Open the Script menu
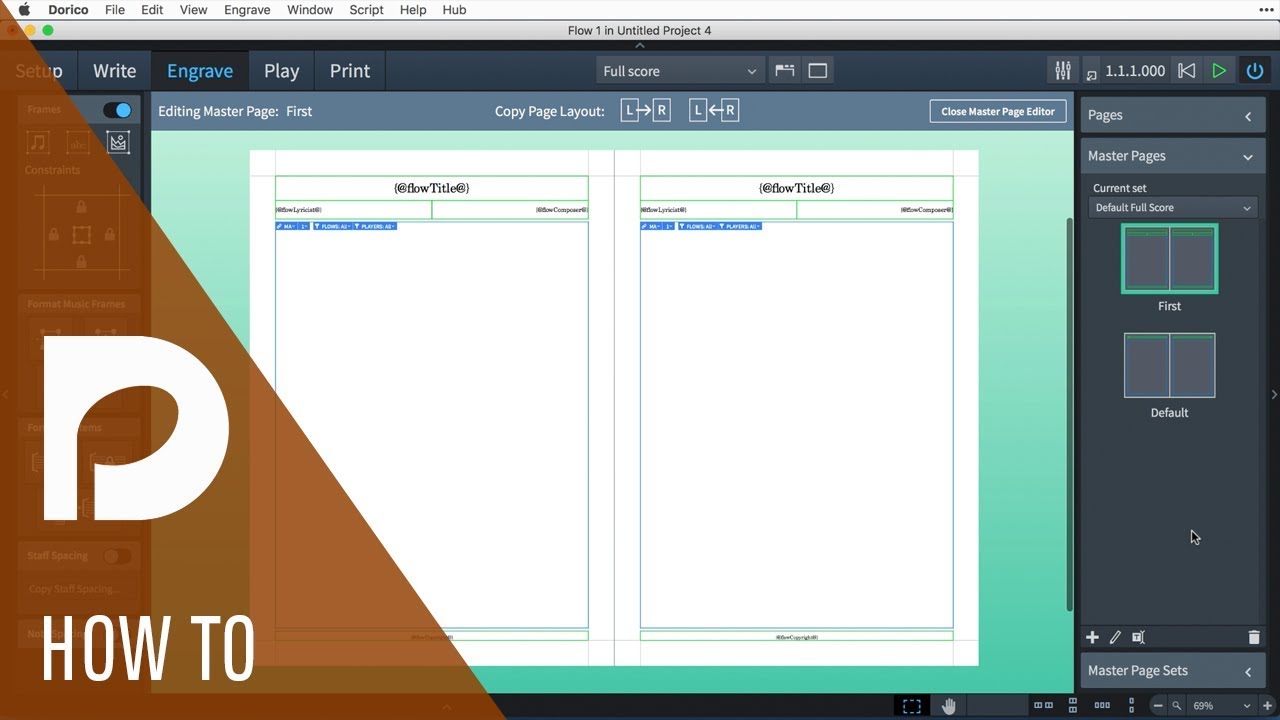The width and height of the screenshot is (1280, 720). [x=366, y=10]
